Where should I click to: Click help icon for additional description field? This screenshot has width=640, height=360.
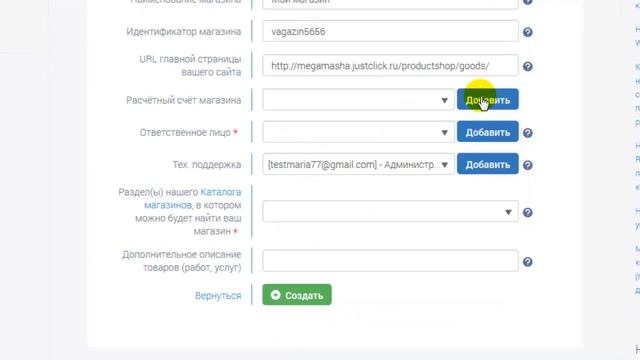(527, 262)
